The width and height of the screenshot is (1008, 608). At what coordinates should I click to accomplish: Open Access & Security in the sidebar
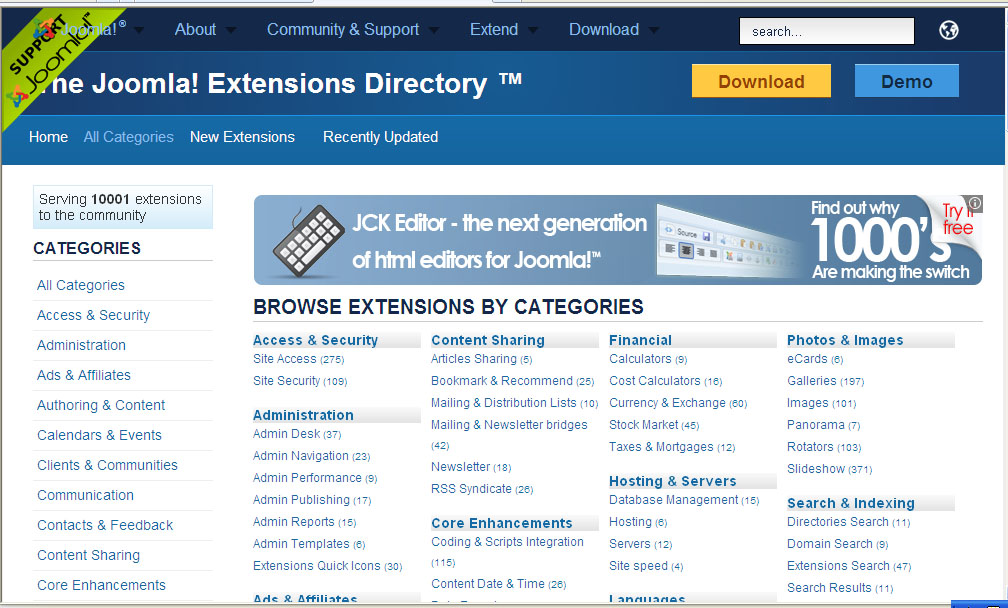tap(93, 316)
